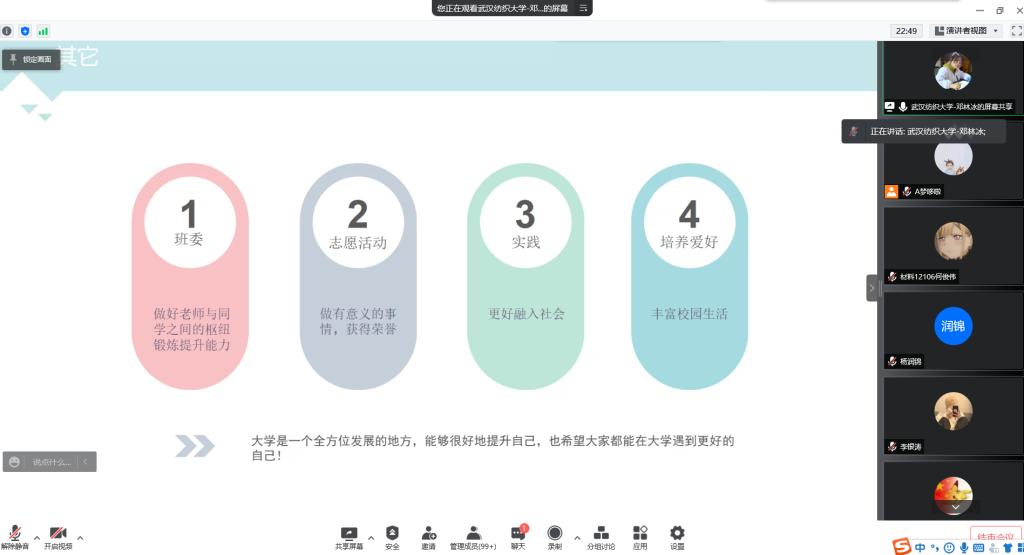This screenshot has height=555, width=1024.
Task: Open the Chat (聊天) icon with notification
Action: click(518, 537)
